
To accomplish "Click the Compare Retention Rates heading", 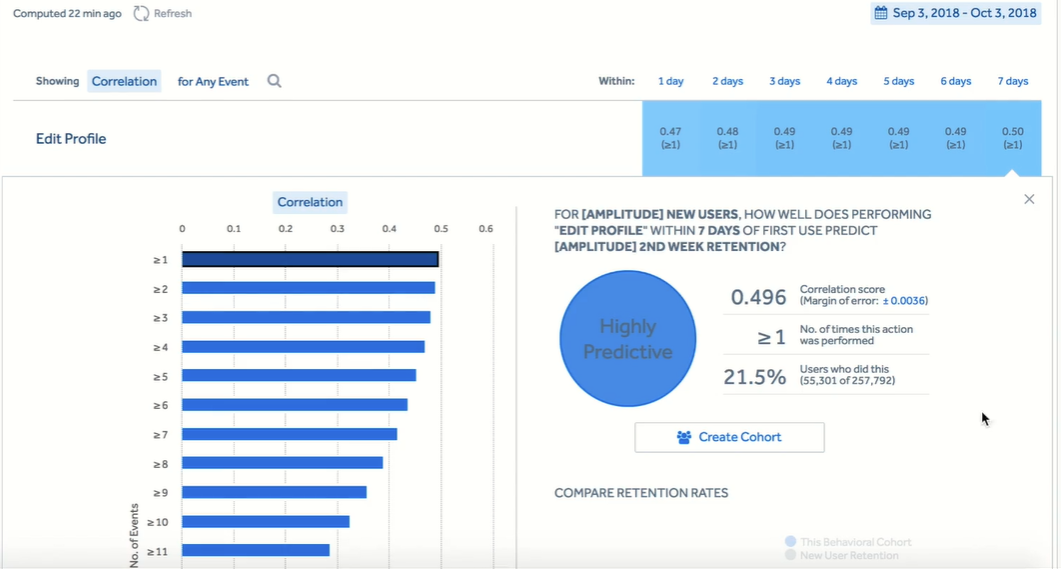I will (x=641, y=493).
